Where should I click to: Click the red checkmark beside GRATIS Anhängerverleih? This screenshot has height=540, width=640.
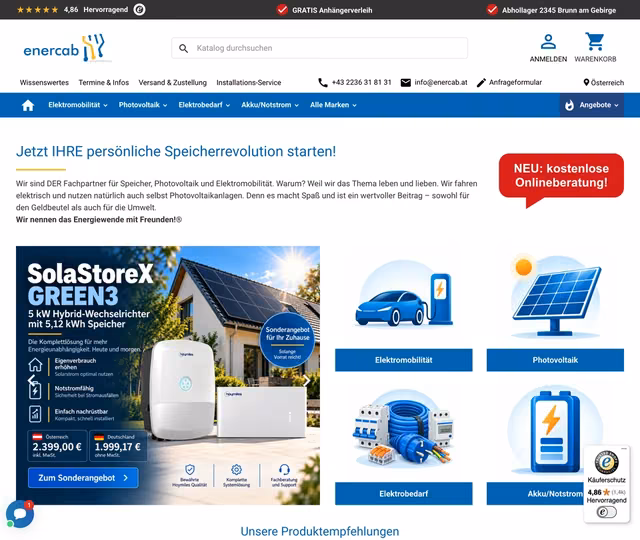(x=282, y=10)
